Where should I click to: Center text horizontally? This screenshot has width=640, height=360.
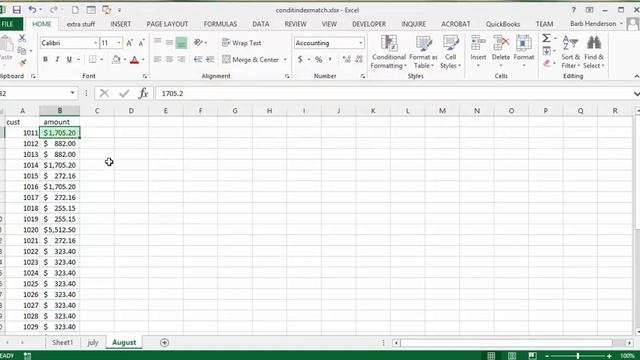click(169, 60)
